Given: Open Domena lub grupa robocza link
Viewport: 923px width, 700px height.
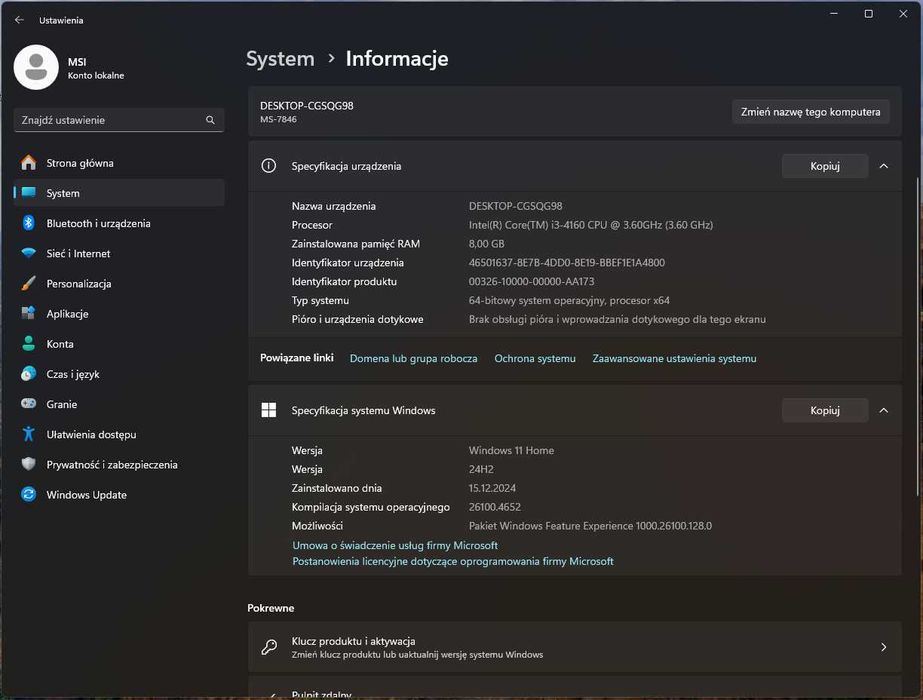Looking at the screenshot, I should click(413, 358).
